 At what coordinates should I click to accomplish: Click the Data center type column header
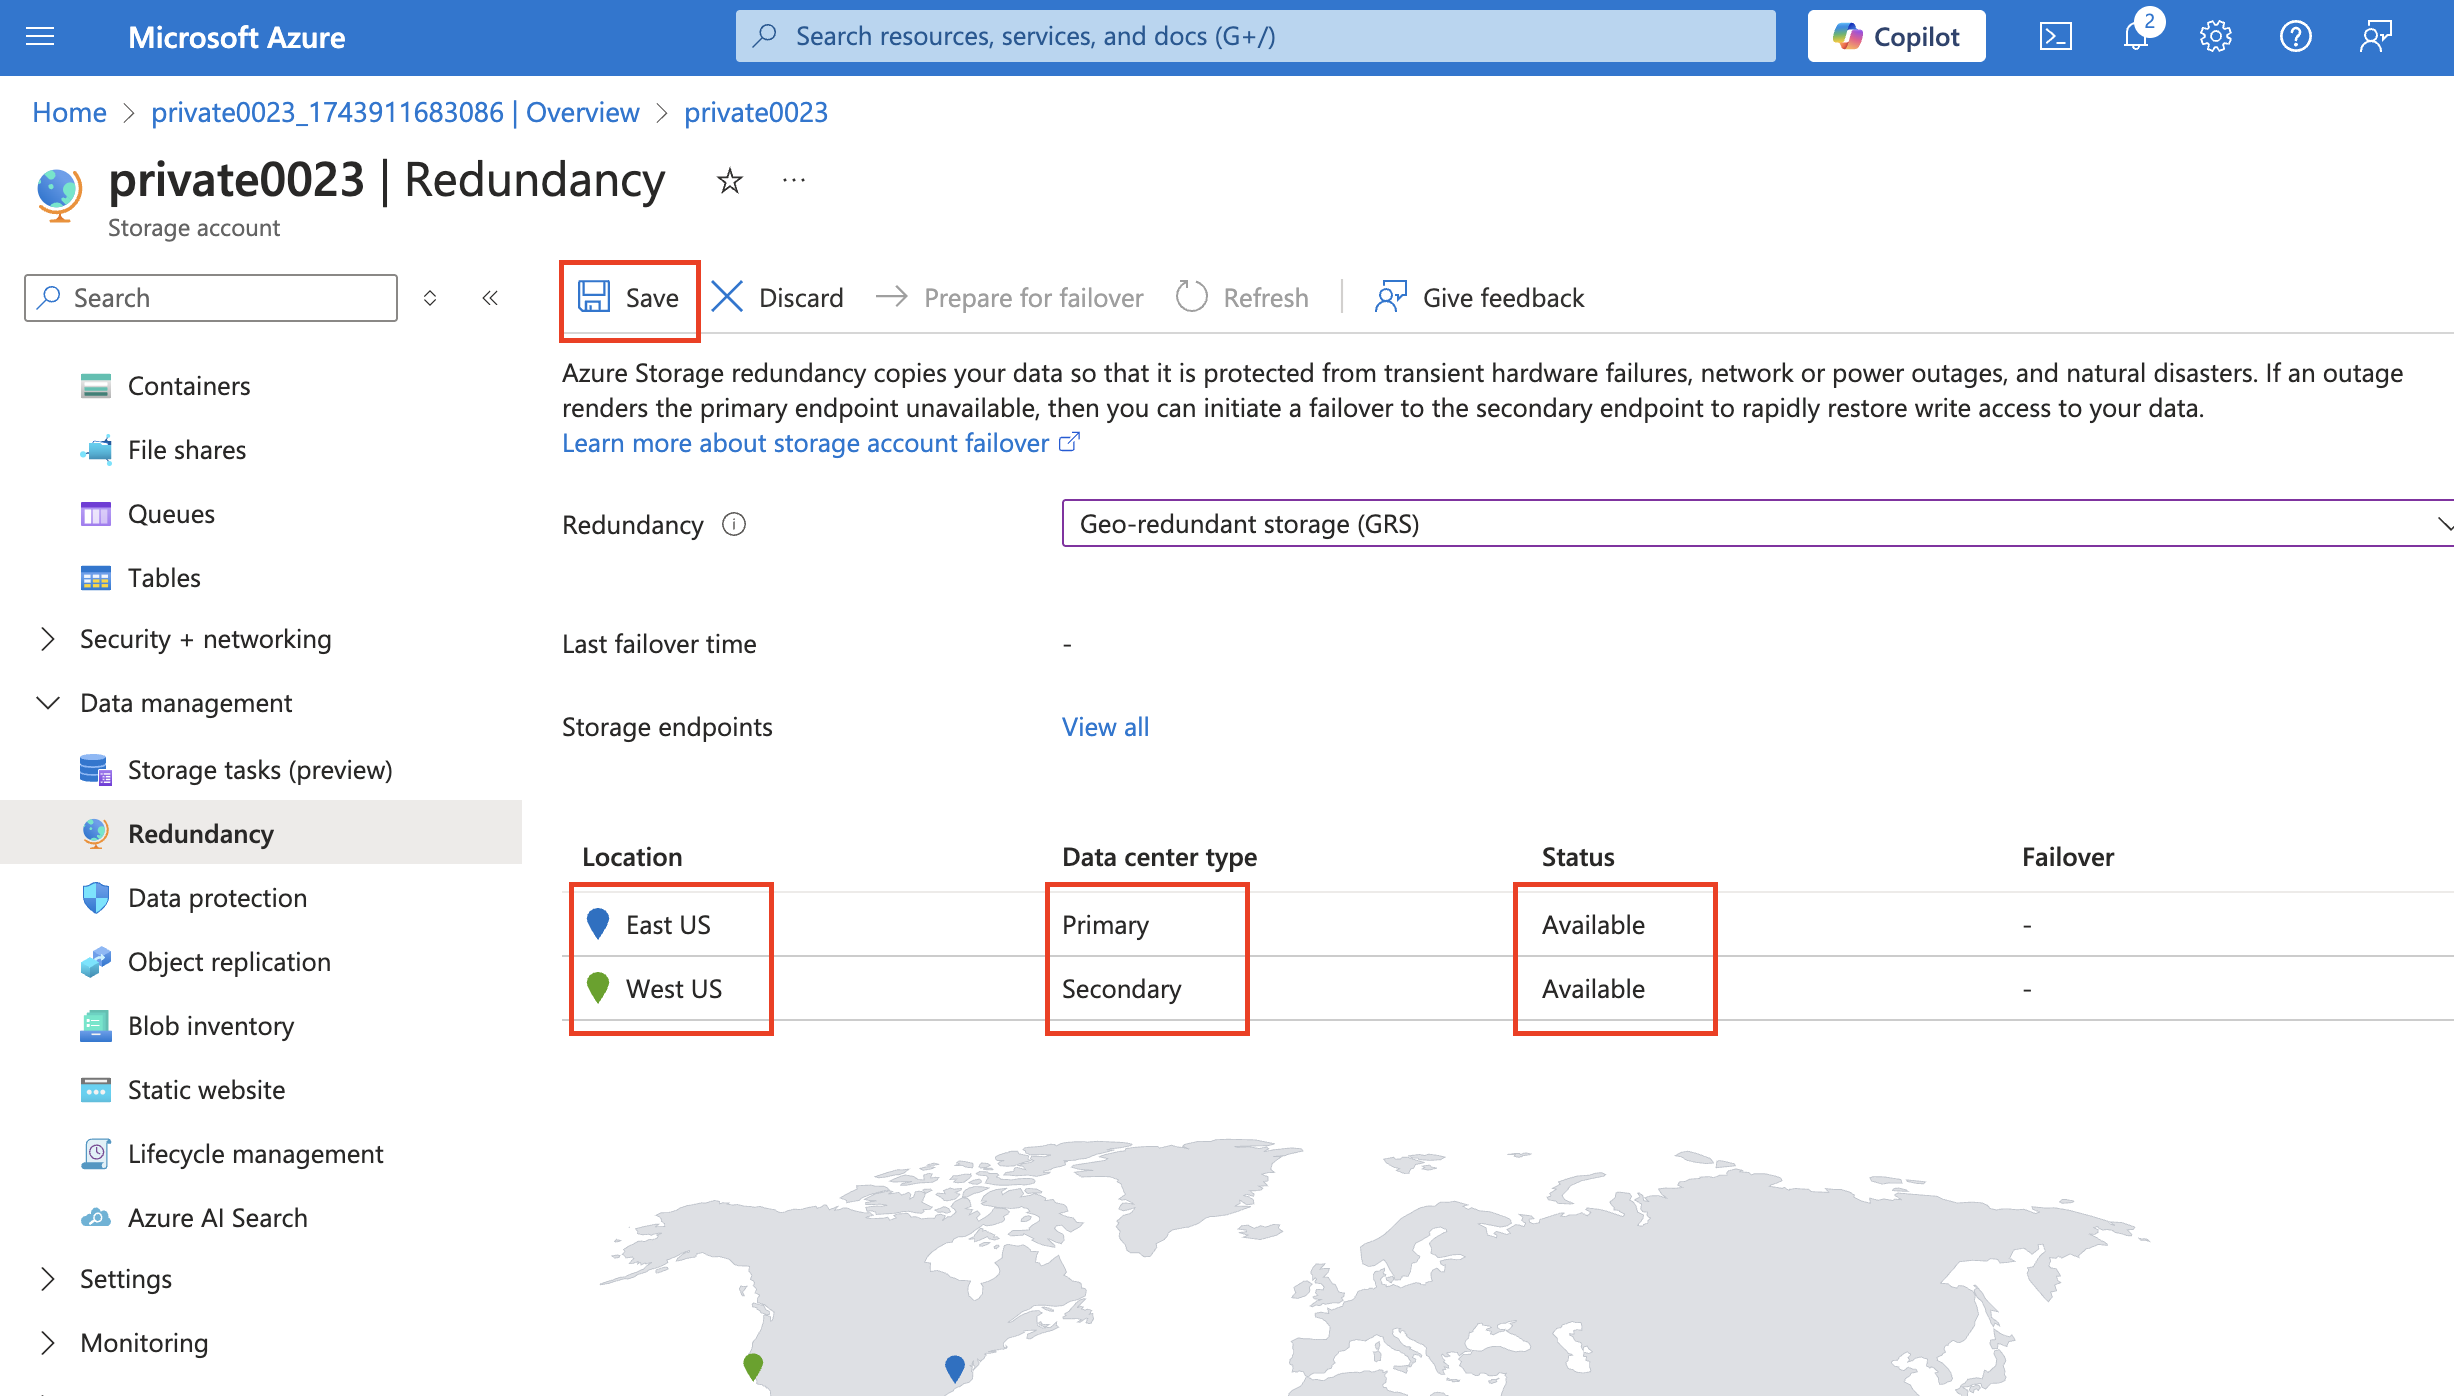1159,857
